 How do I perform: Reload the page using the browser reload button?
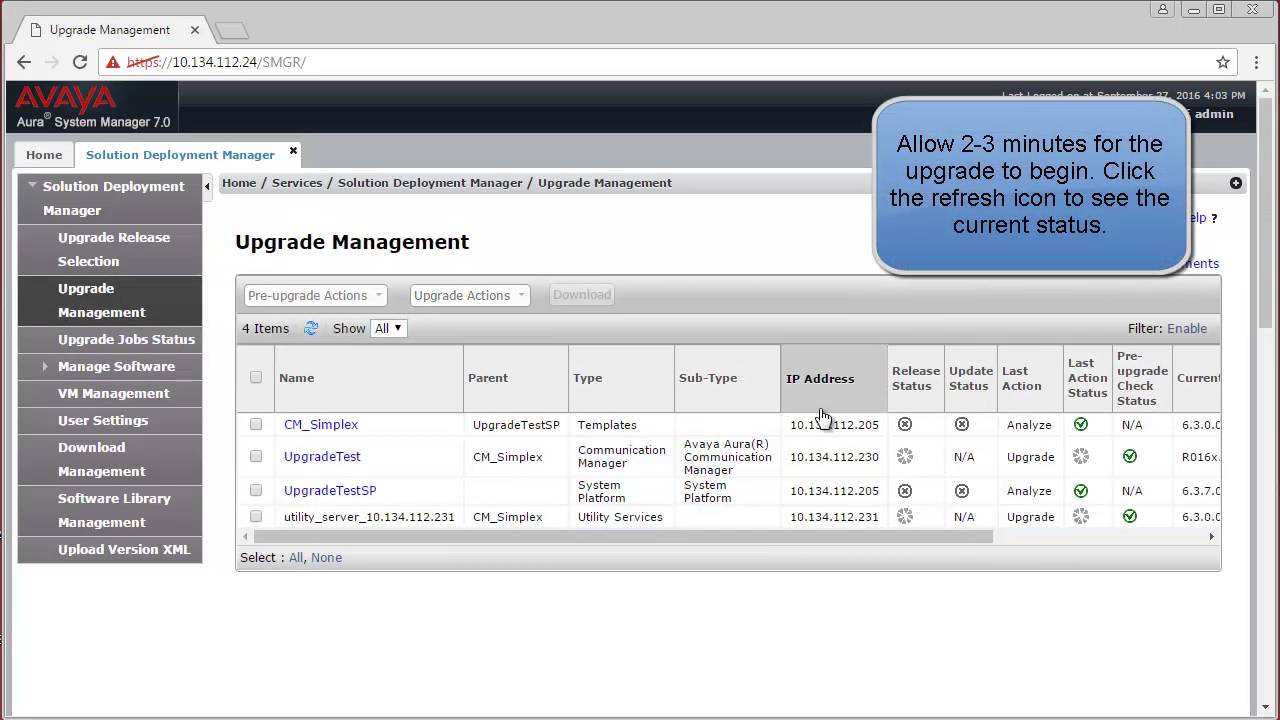pyautogui.click(x=80, y=62)
